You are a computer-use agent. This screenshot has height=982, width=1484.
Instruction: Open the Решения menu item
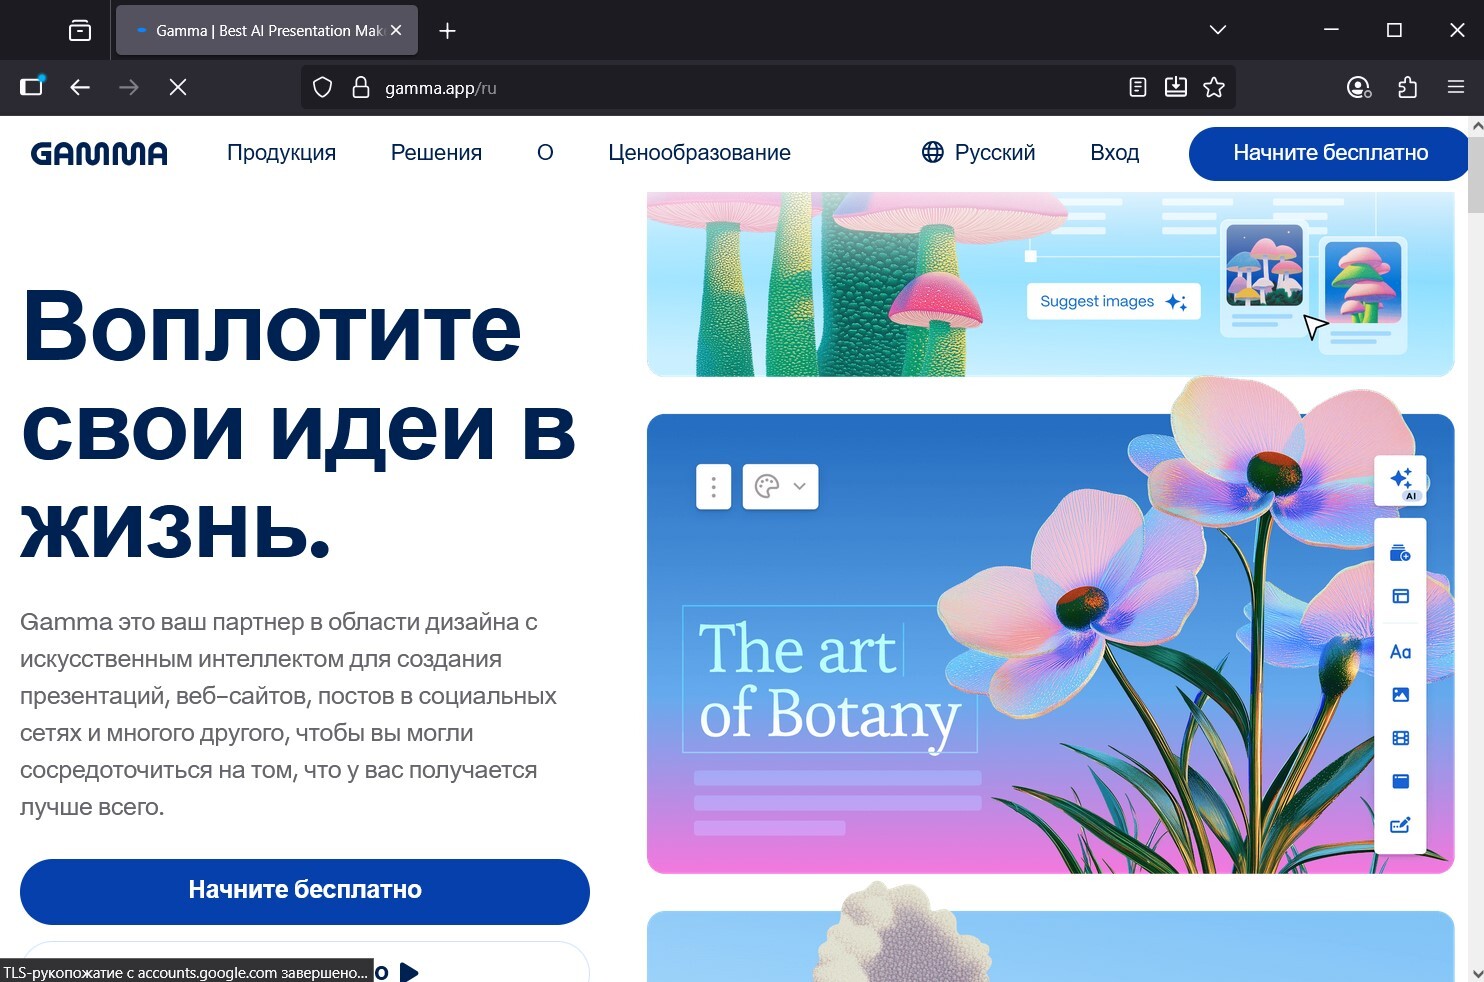(x=436, y=153)
